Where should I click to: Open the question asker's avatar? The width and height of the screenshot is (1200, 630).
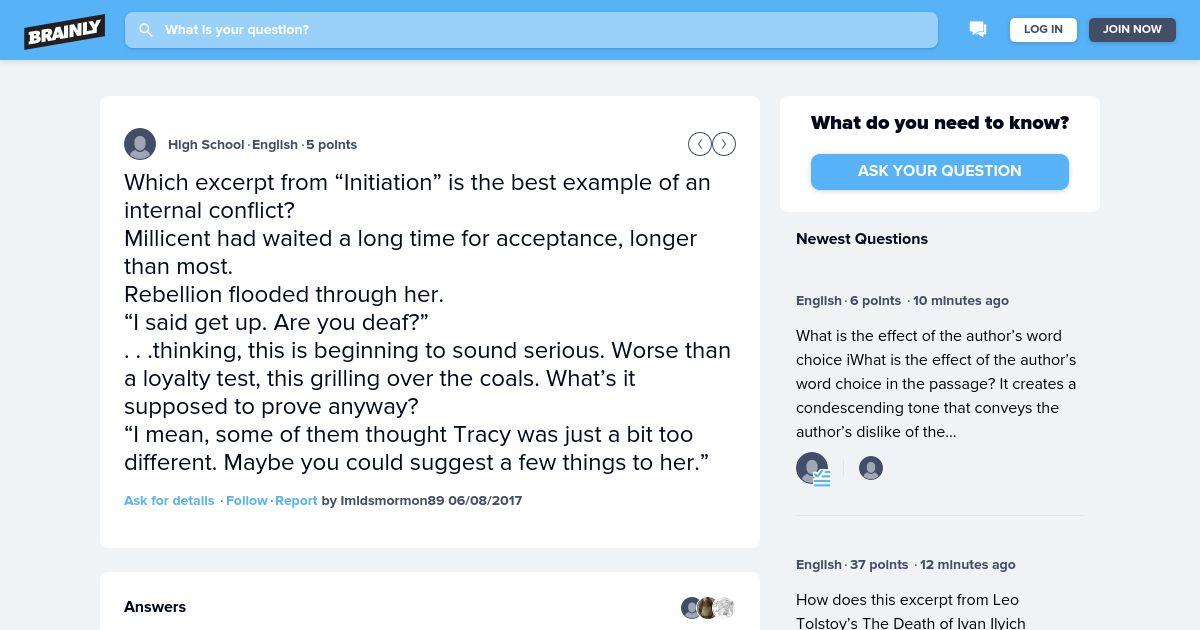coord(140,144)
